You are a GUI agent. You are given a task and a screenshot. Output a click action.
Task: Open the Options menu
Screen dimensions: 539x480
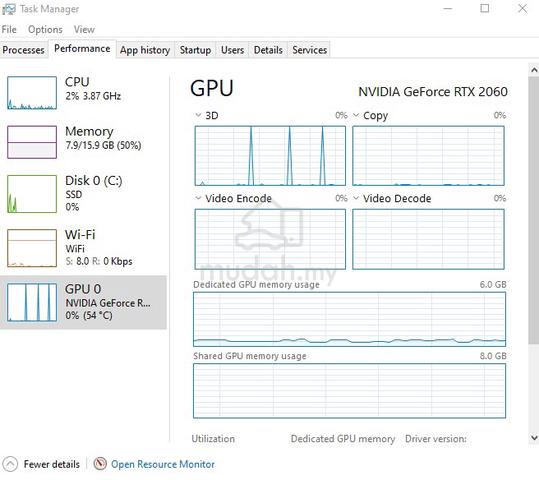45,30
